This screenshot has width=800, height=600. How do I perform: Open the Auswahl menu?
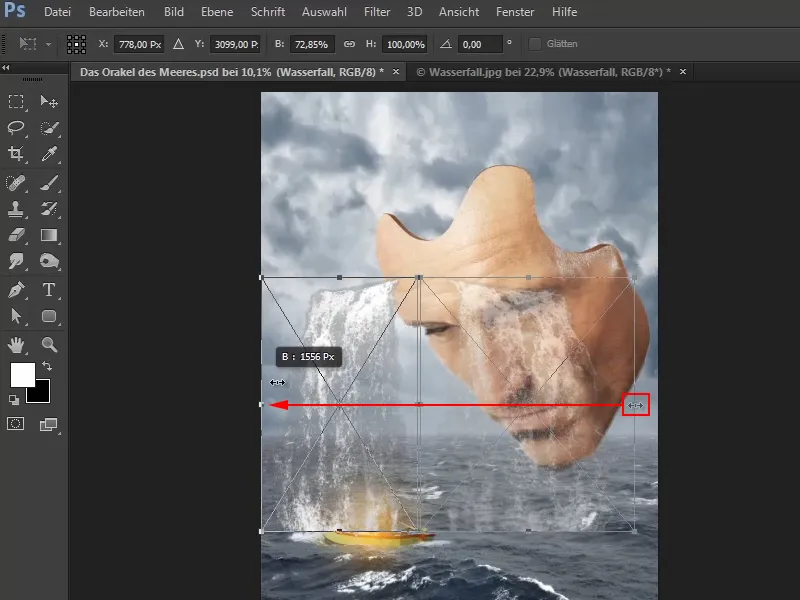coord(324,12)
